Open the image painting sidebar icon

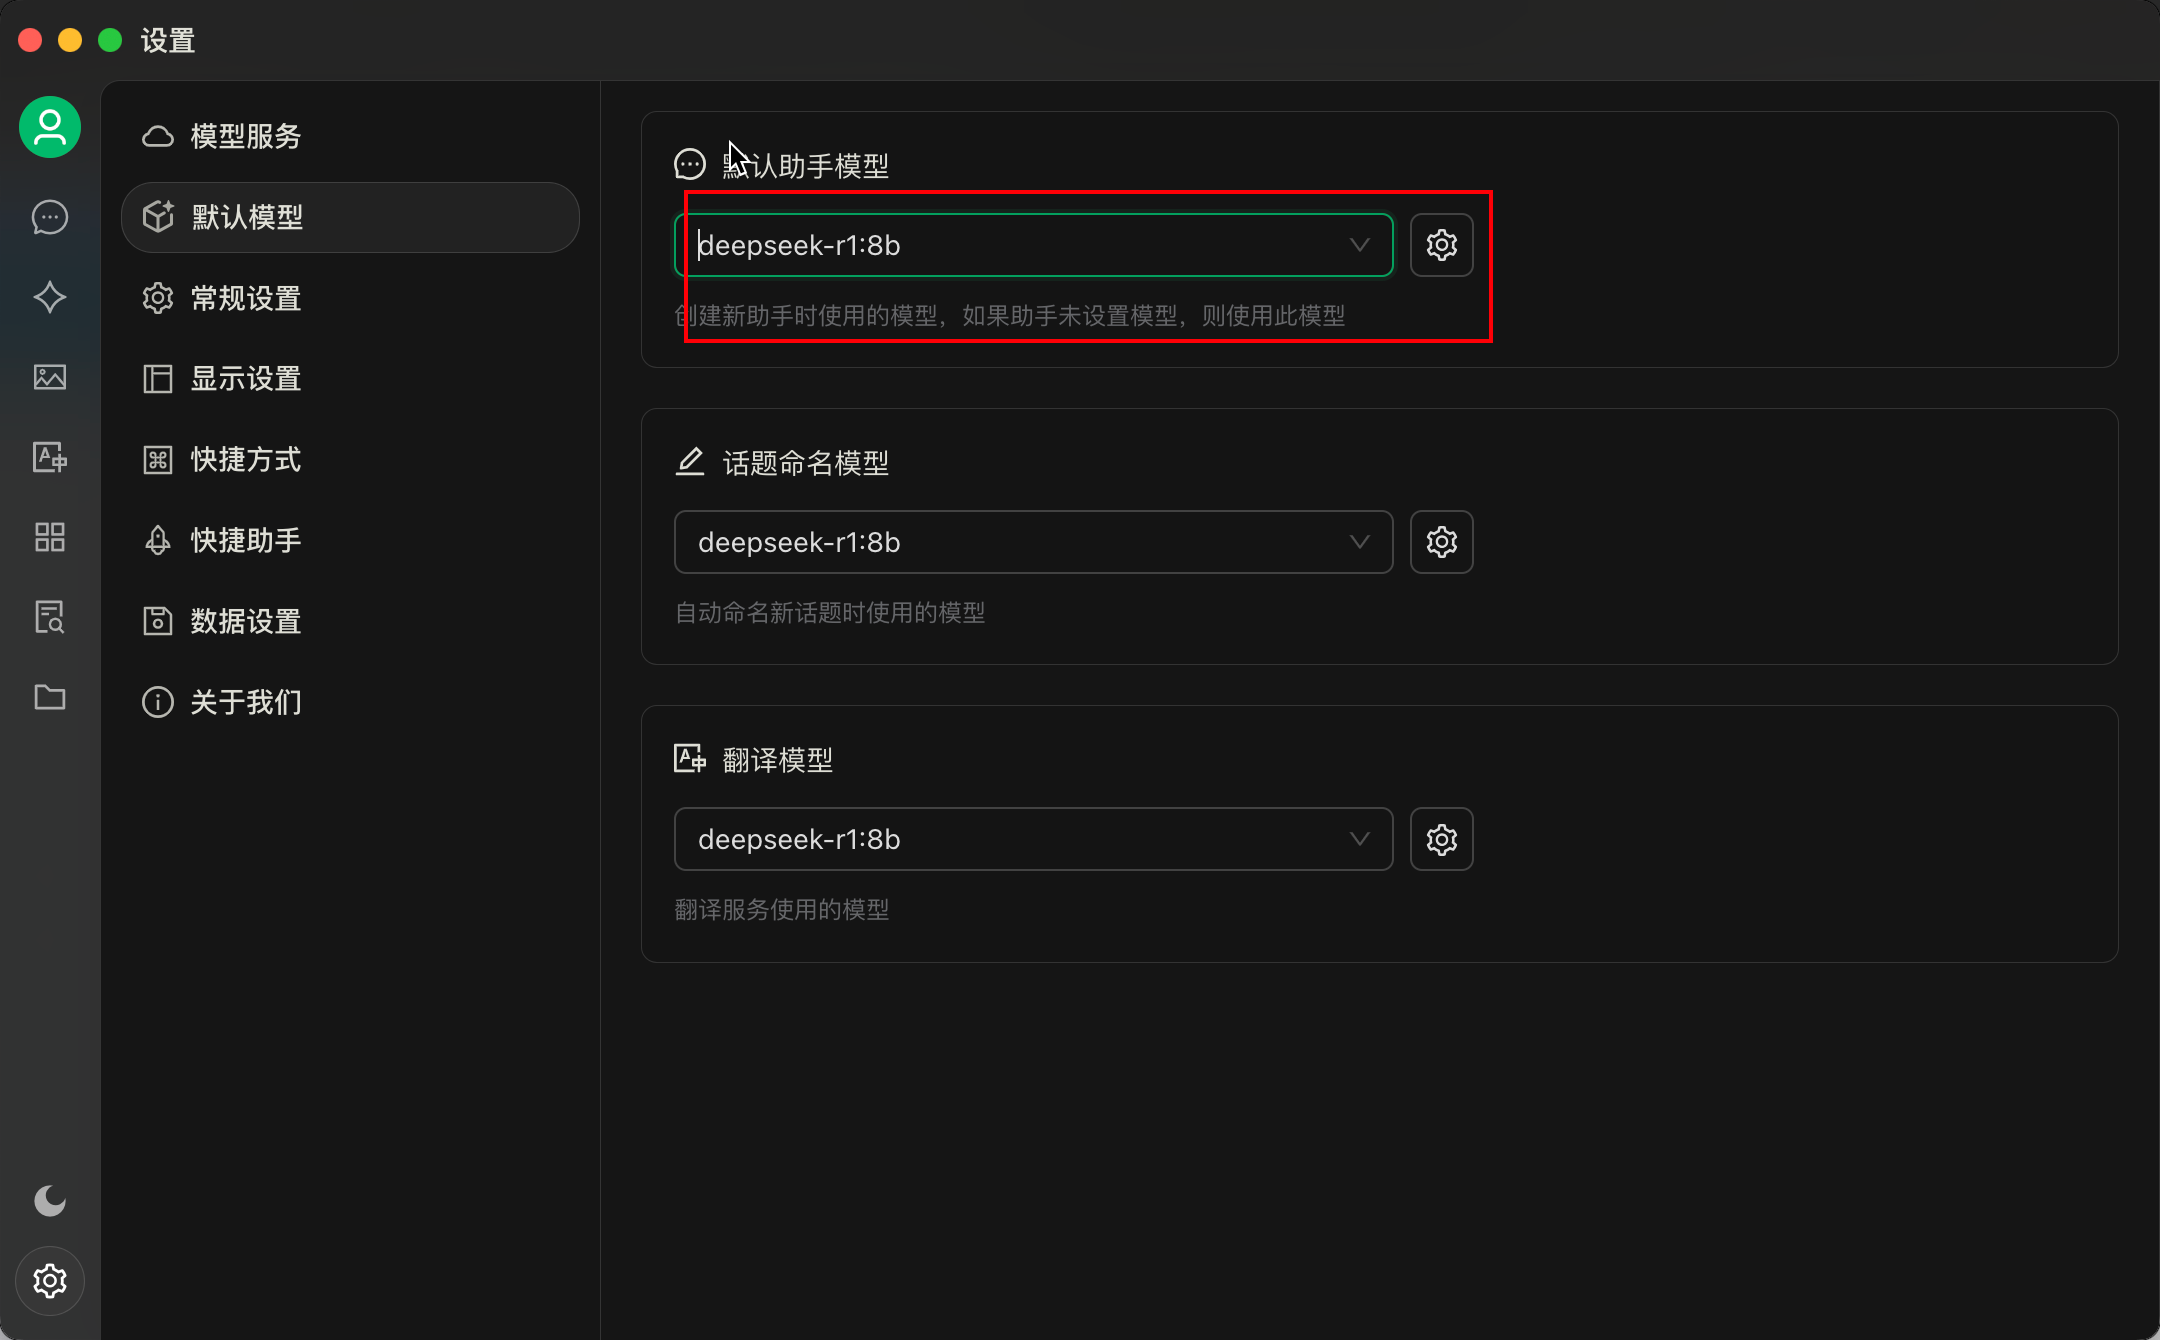50,377
